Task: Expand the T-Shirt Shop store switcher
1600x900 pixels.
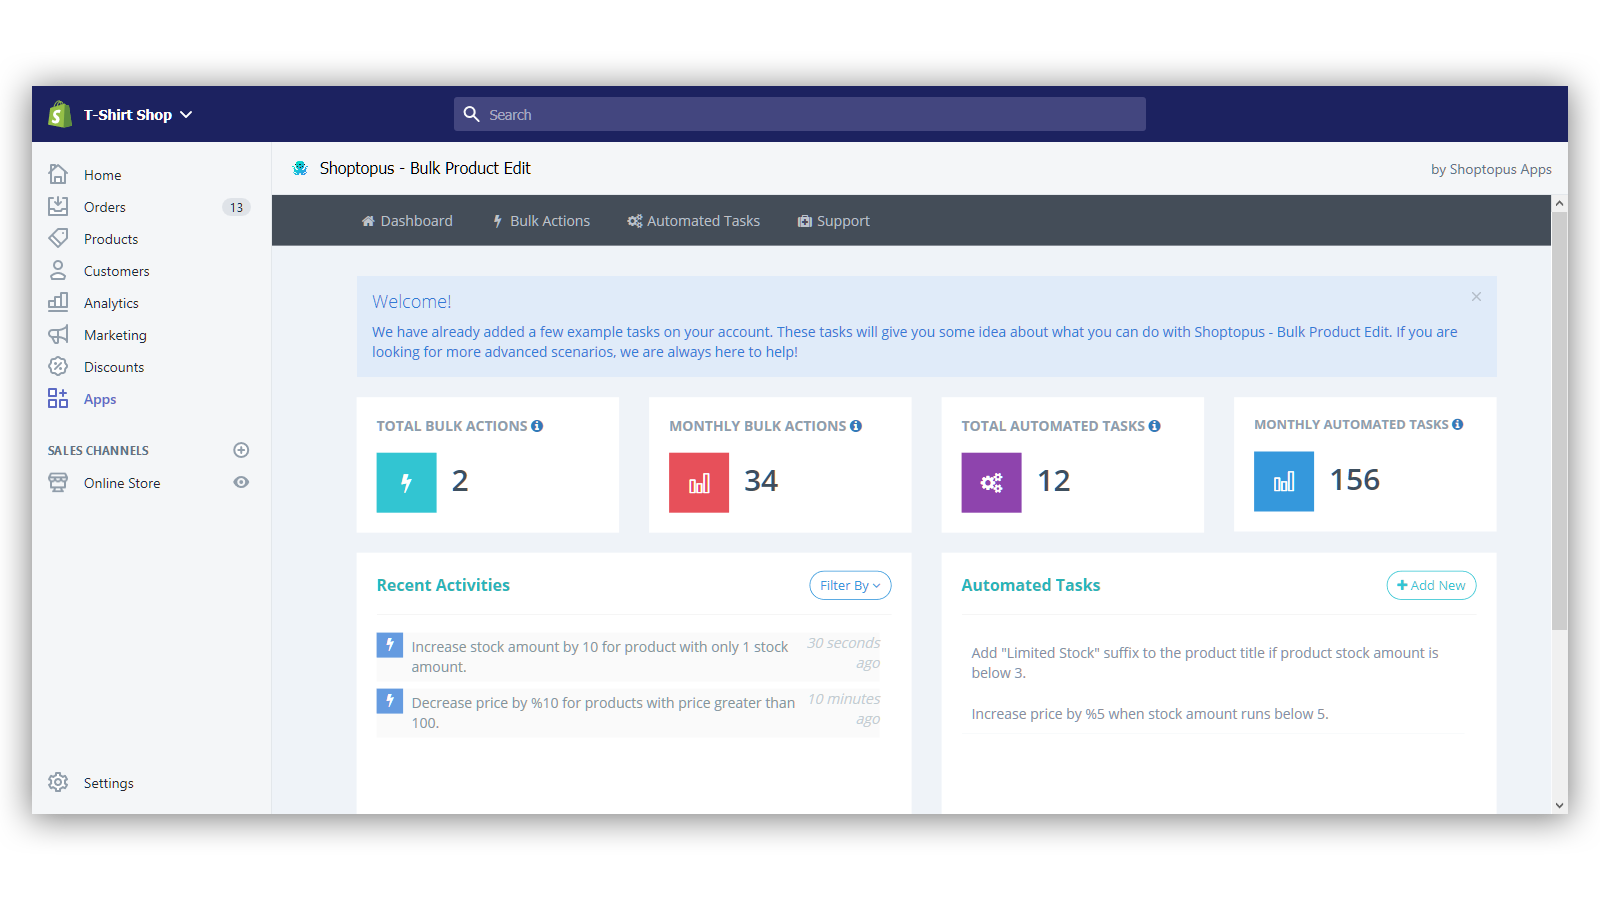Action: click(x=137, y=115)
